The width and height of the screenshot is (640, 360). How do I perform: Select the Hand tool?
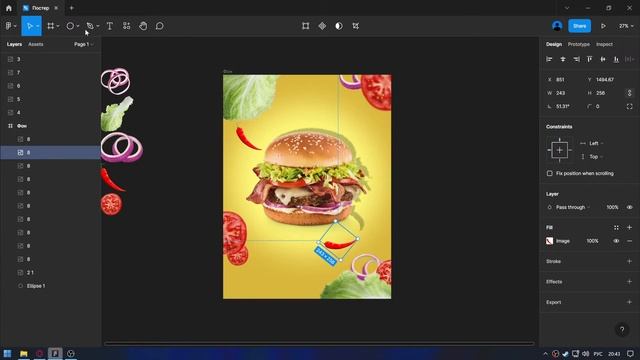[143, 26]
